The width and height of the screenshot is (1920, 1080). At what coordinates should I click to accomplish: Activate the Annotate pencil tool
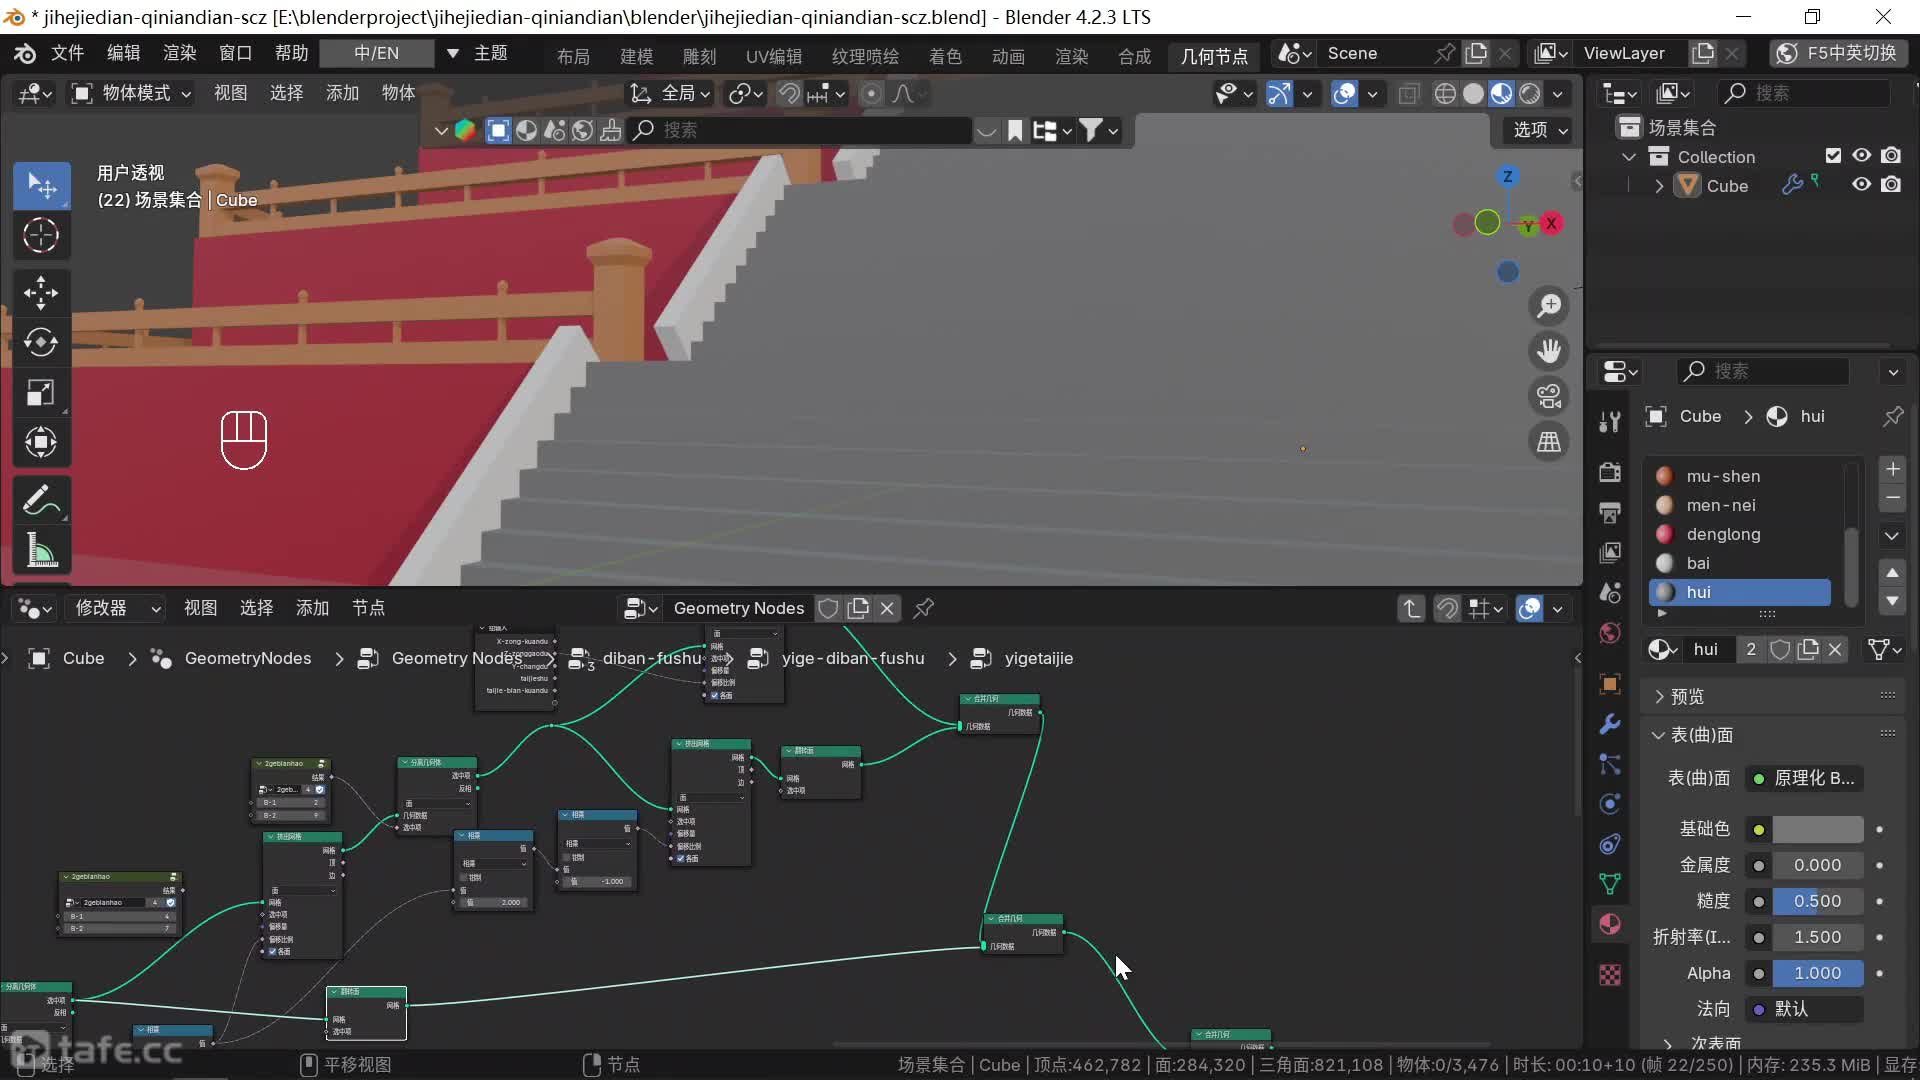[x=41, y=500]
